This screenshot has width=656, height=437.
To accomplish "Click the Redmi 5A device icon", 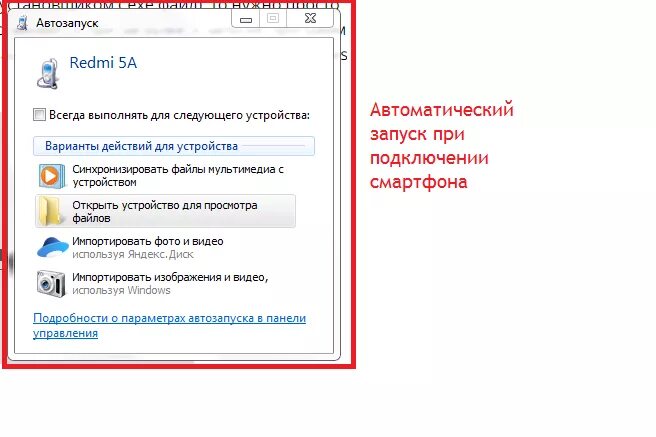I will point(48,74).
